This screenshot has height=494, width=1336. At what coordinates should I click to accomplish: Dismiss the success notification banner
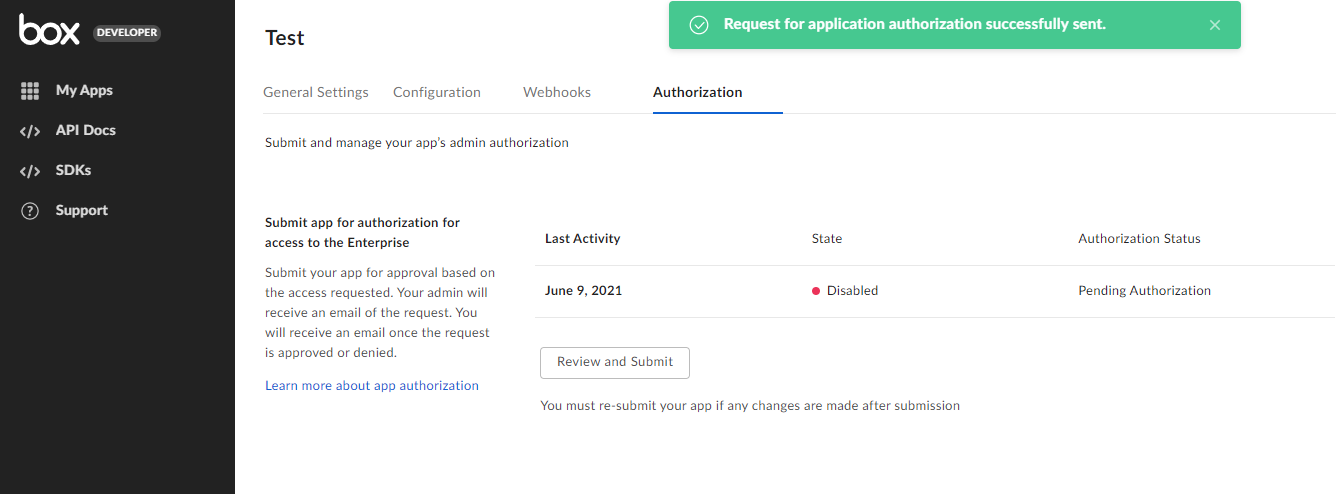tap(1214, 25)
